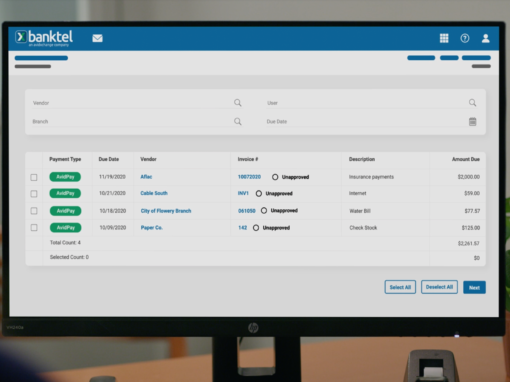Click the Unapproved circle for invoice 142
Screen dimensions: 510x382
(256, 228)
